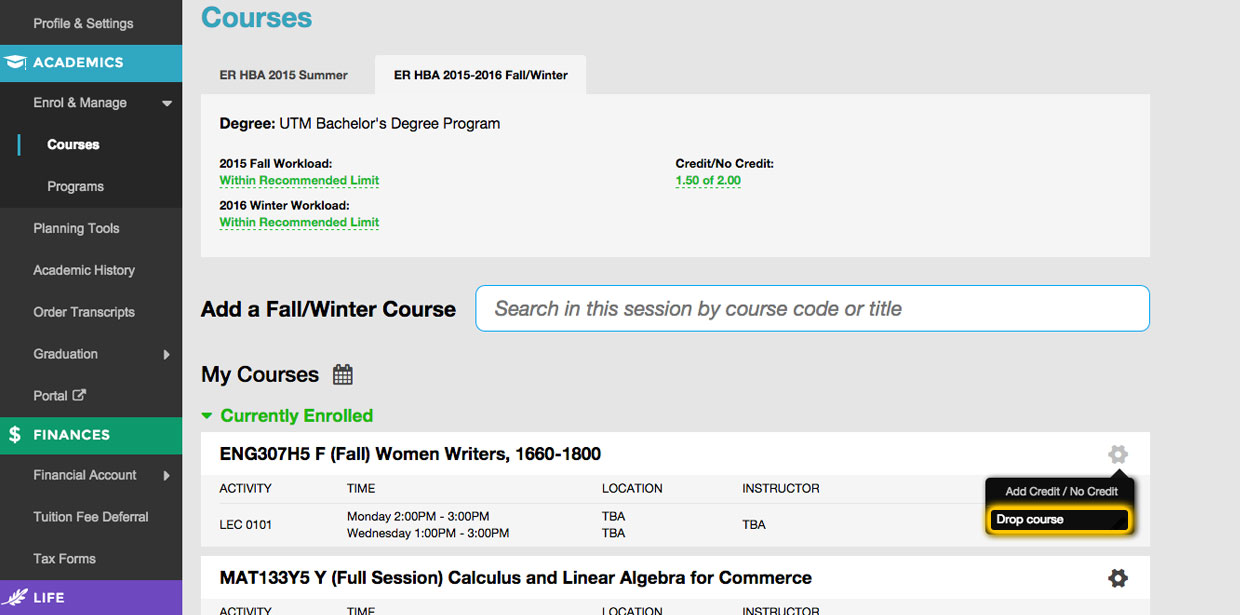Go to Academic History page

[84, 270]
